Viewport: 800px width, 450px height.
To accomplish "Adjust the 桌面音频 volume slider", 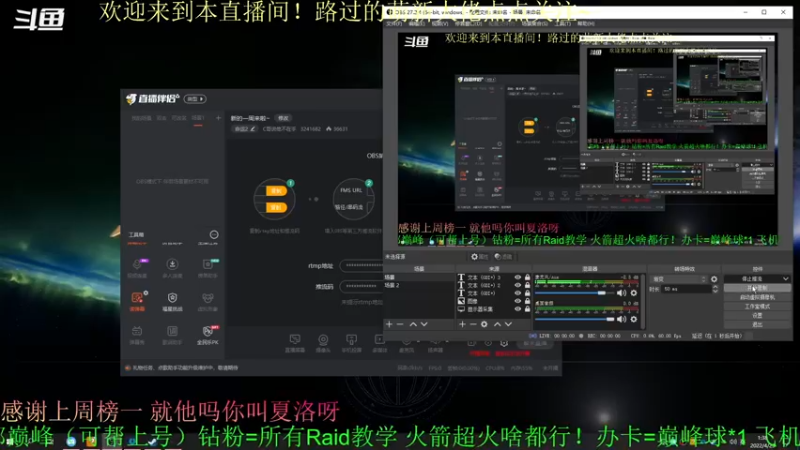I will point(574,319).
